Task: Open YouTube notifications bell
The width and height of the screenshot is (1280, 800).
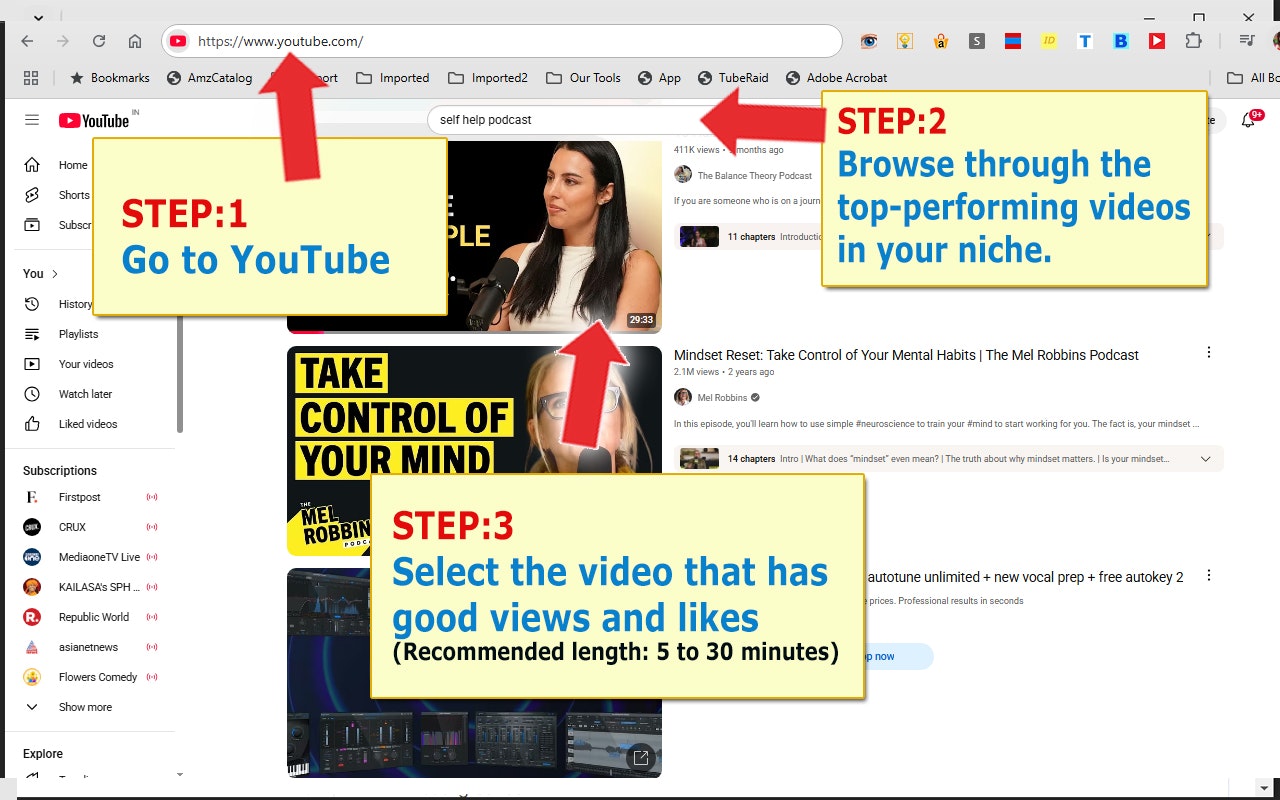Action: click(1248, 120)
